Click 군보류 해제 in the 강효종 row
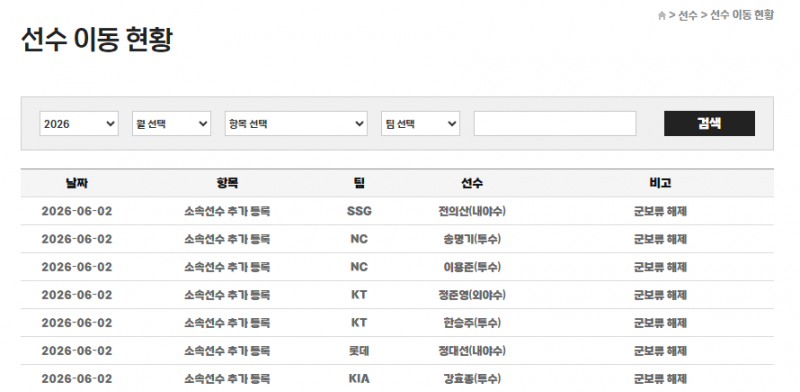 660,379
